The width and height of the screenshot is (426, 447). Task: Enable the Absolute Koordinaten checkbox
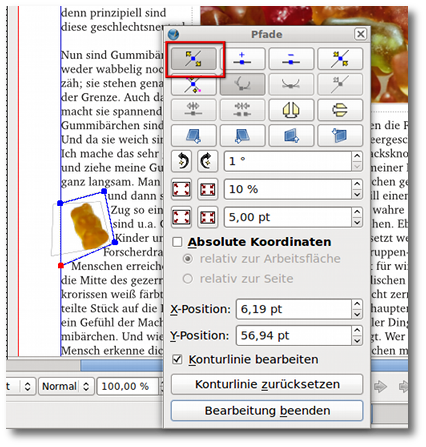(x=177, y=242)
